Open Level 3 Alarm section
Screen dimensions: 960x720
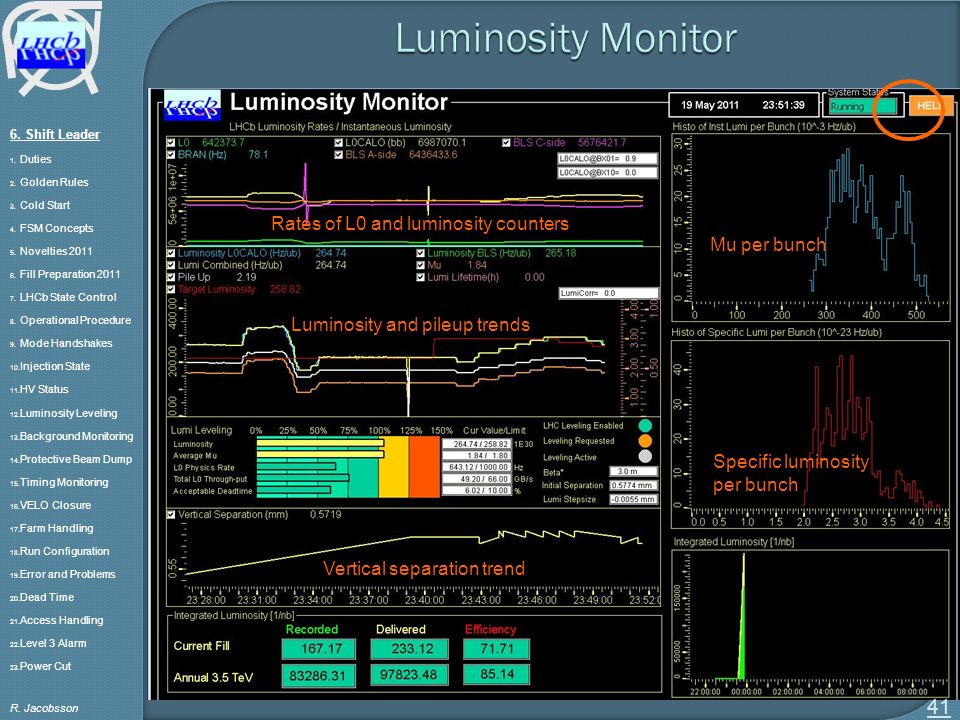(x=53, y=643)
